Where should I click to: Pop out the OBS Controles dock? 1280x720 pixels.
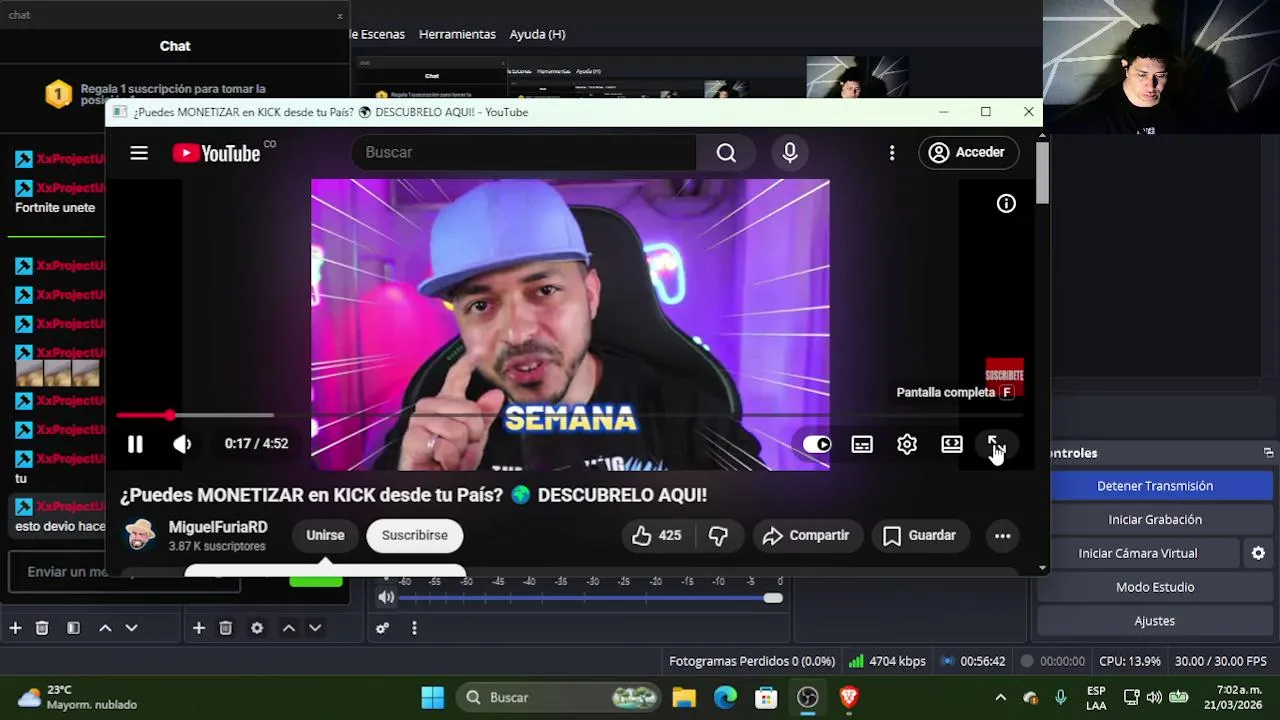tap(1268, 453)
